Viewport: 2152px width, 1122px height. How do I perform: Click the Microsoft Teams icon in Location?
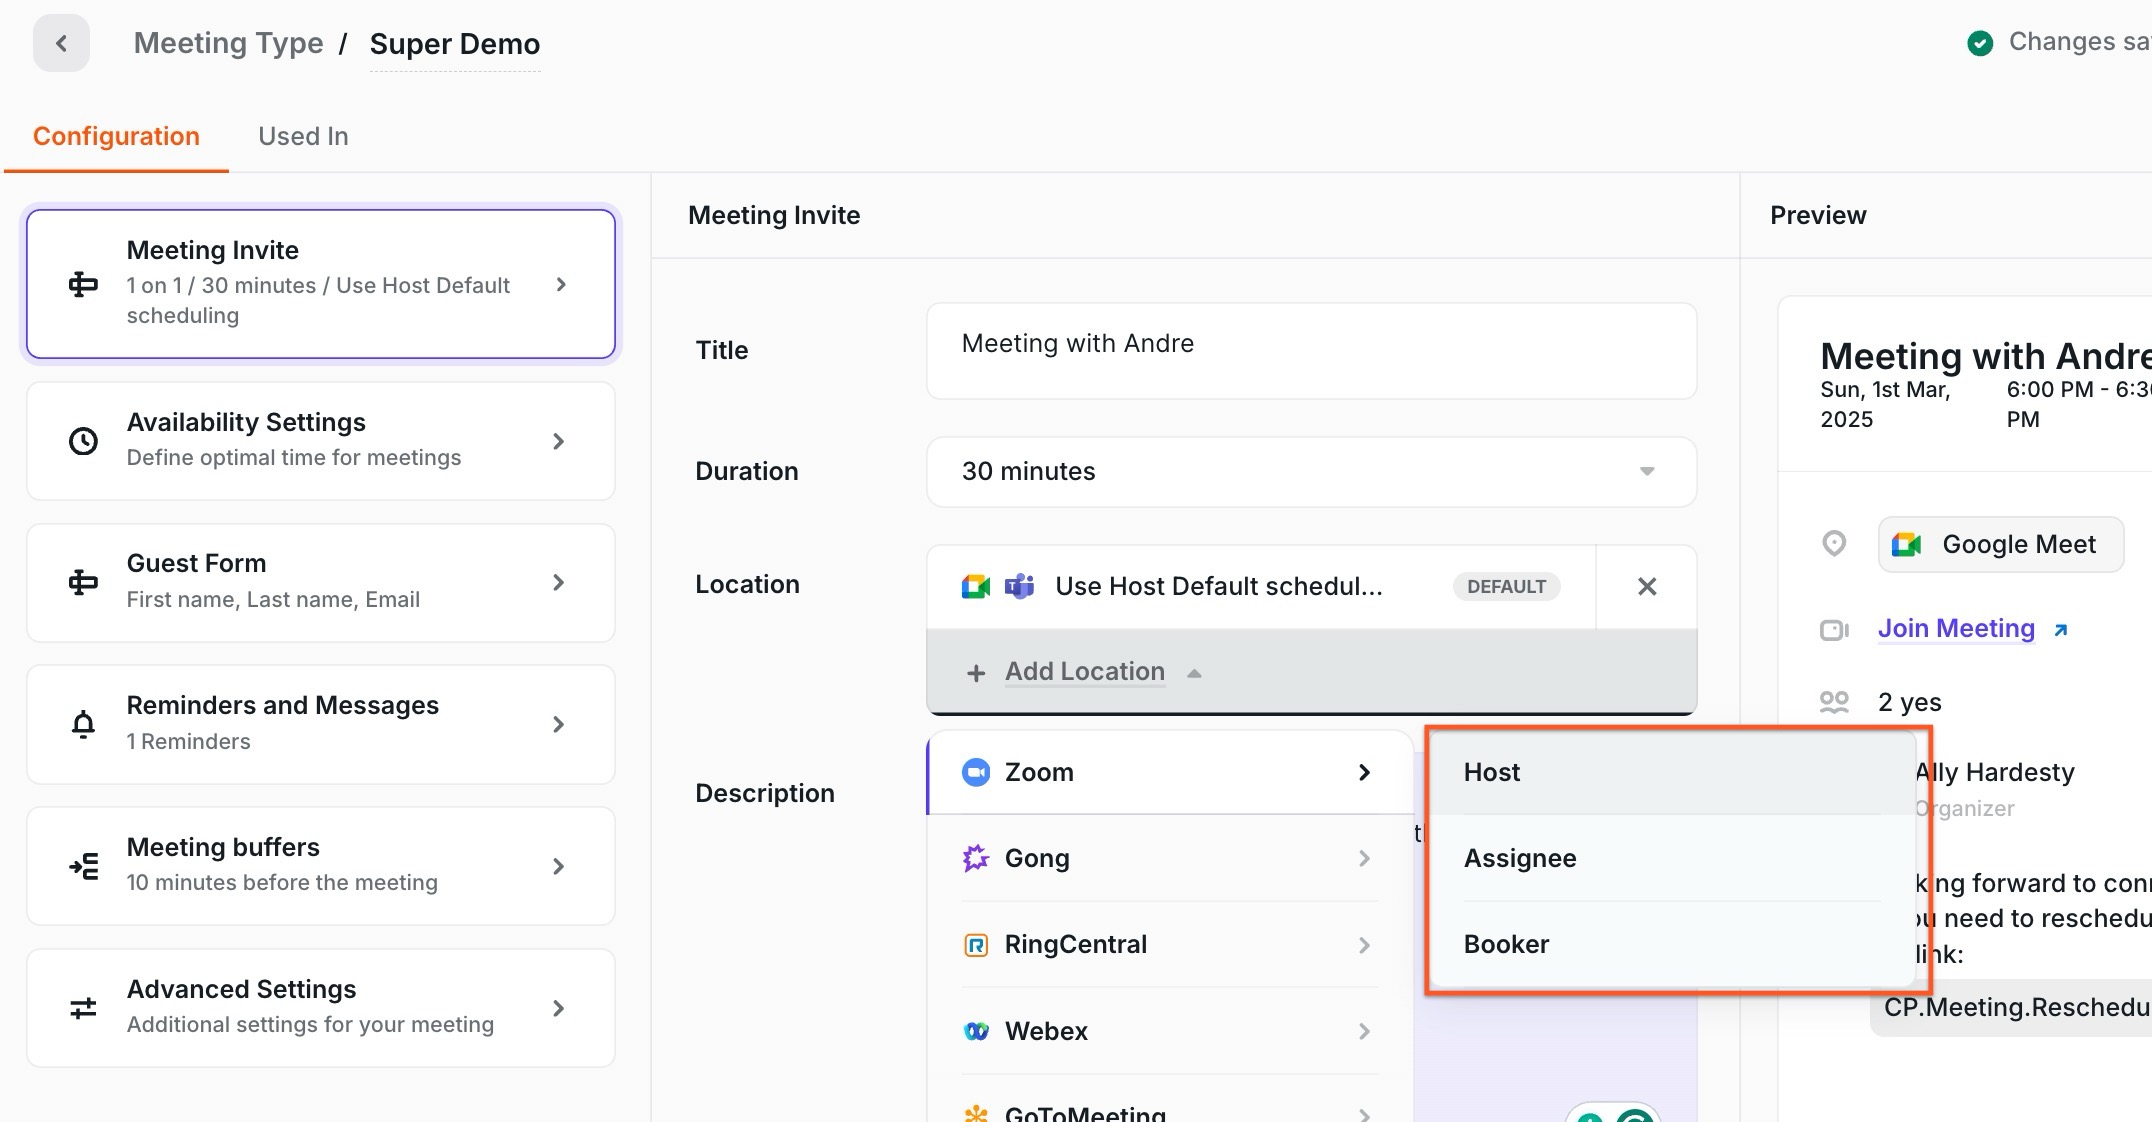click(x=1019, y=587)
